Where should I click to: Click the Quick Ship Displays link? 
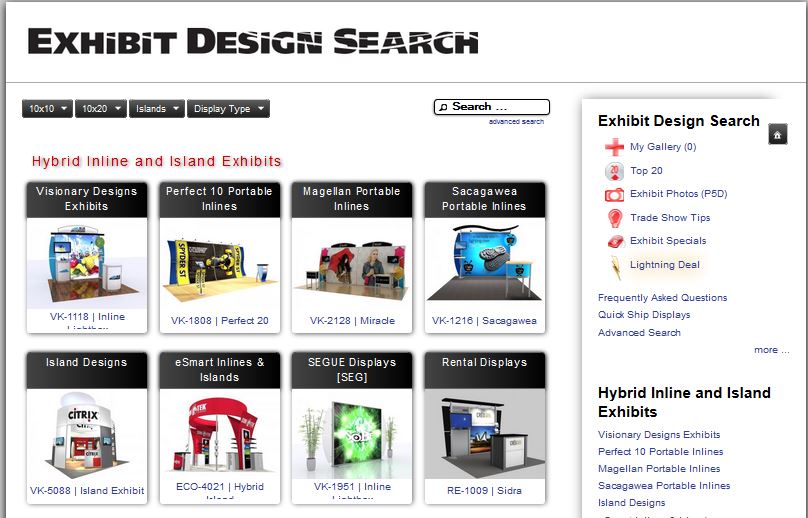pyautogui.click(x=644, y=315)
